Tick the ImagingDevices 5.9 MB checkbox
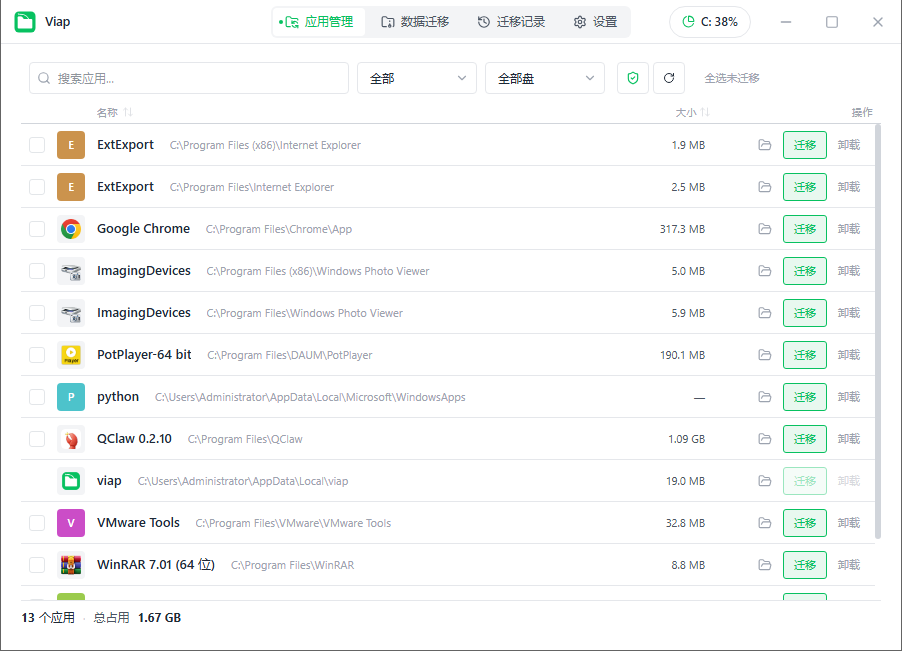This screenshot has height=651, width=902. (37, 313)
